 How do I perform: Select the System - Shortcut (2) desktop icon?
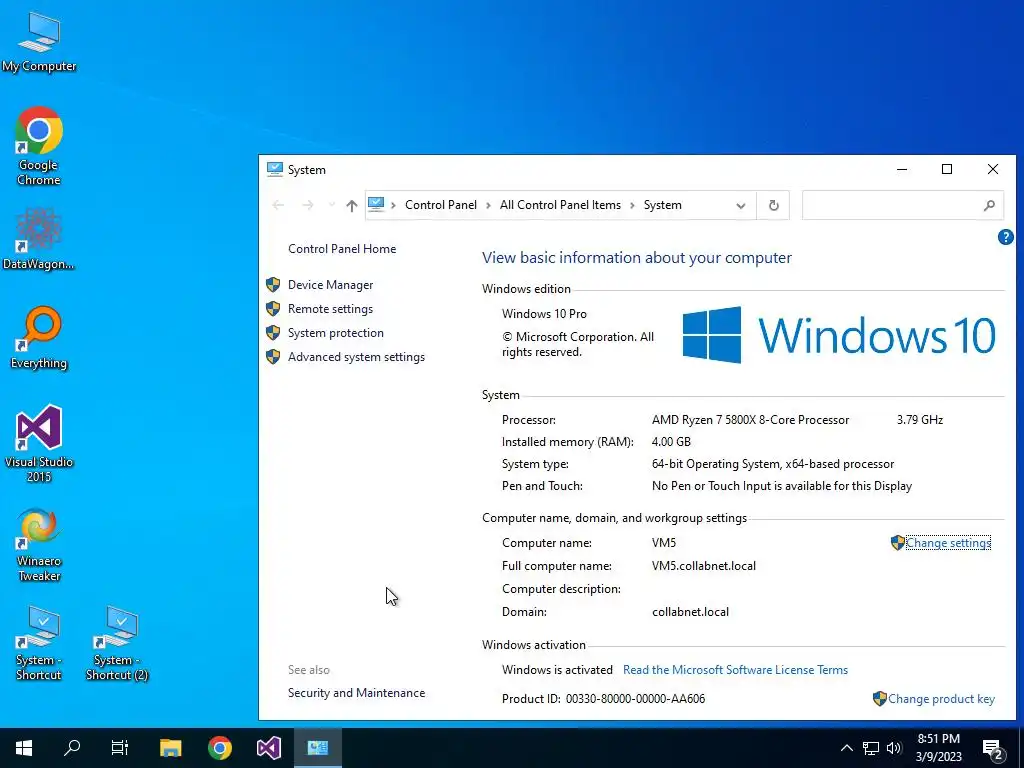[117, 643]
